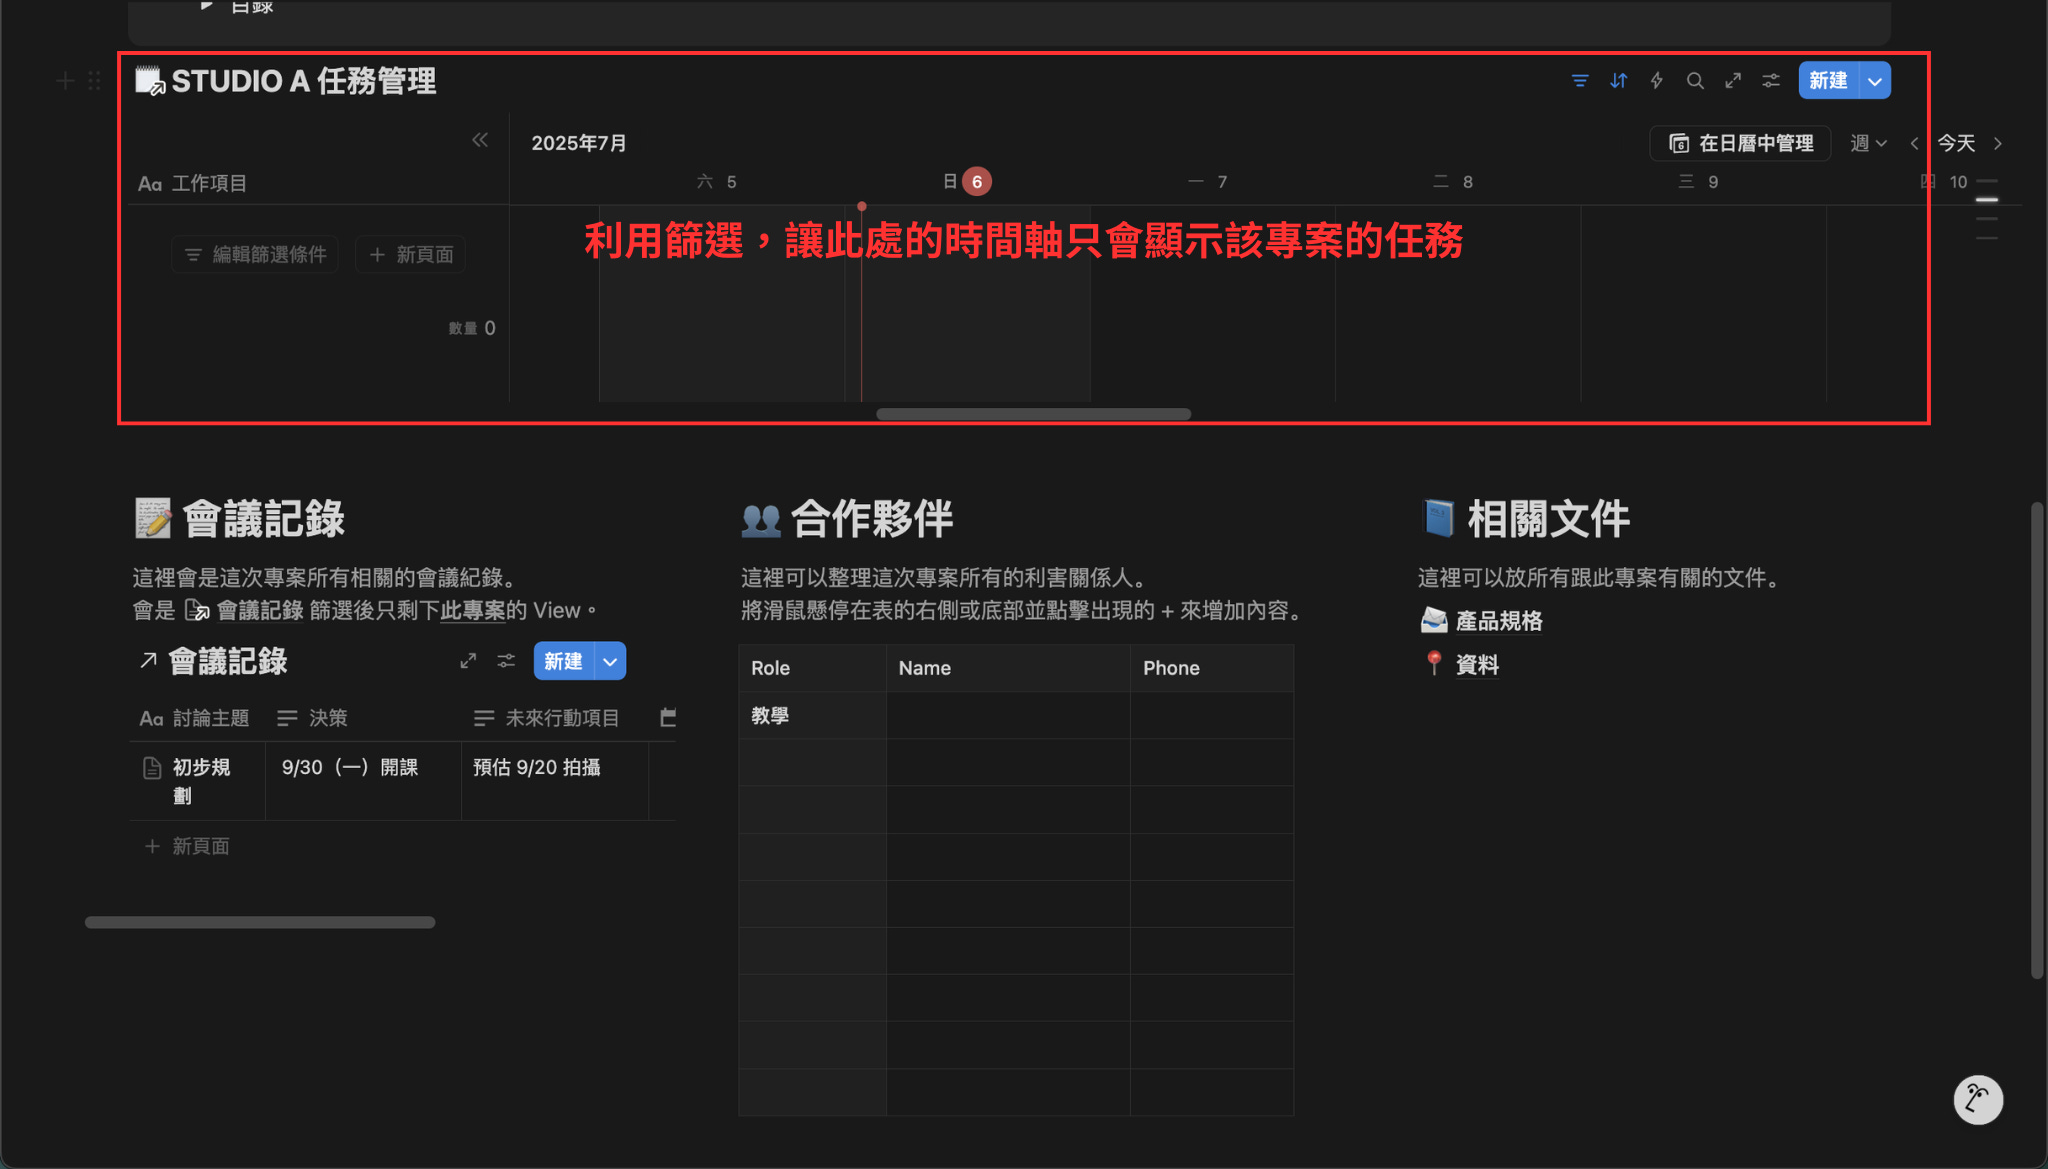Collapse the timeline table sidebar
The image size is (2048, 1169).
coord(480,140)
